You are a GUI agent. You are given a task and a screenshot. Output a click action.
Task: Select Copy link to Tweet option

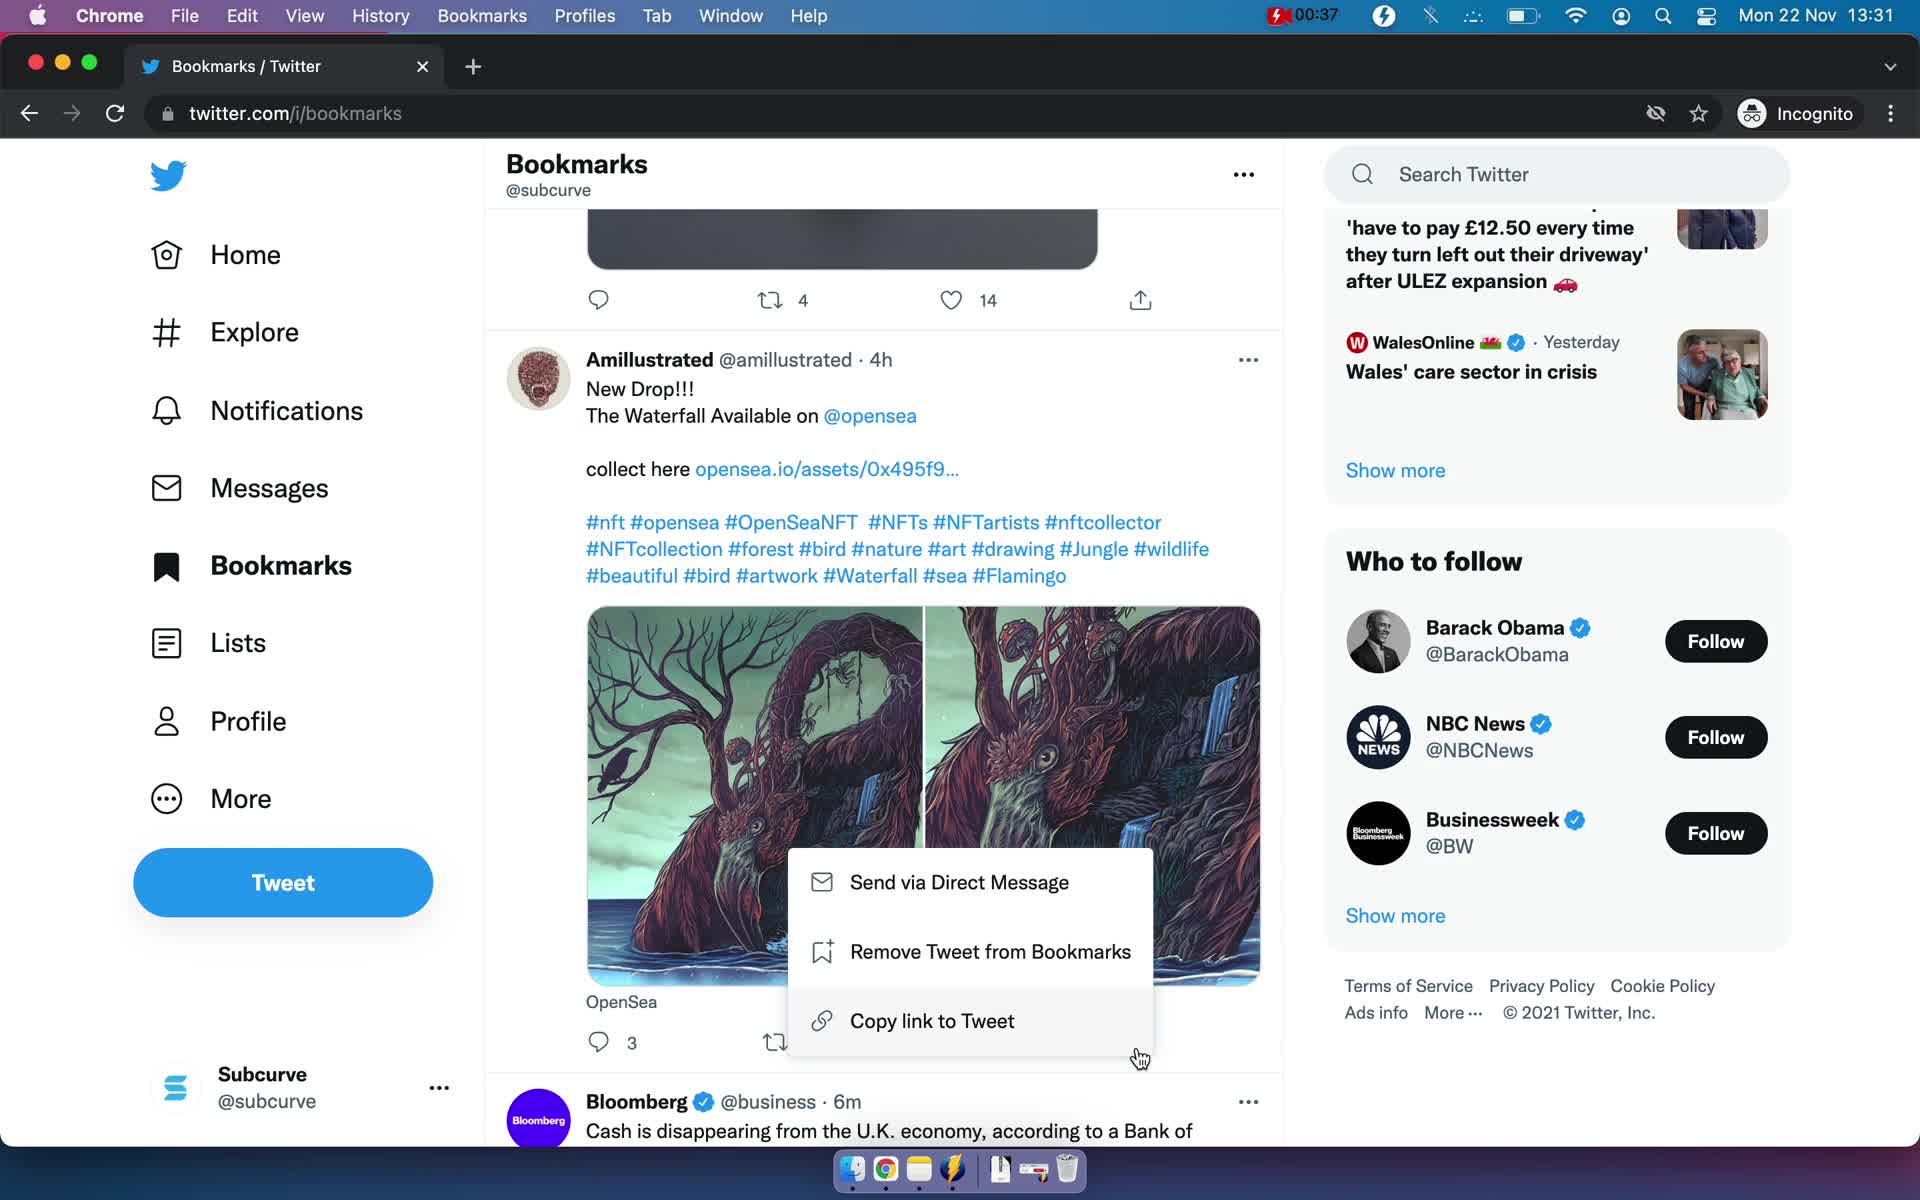tap(932, 1020)
